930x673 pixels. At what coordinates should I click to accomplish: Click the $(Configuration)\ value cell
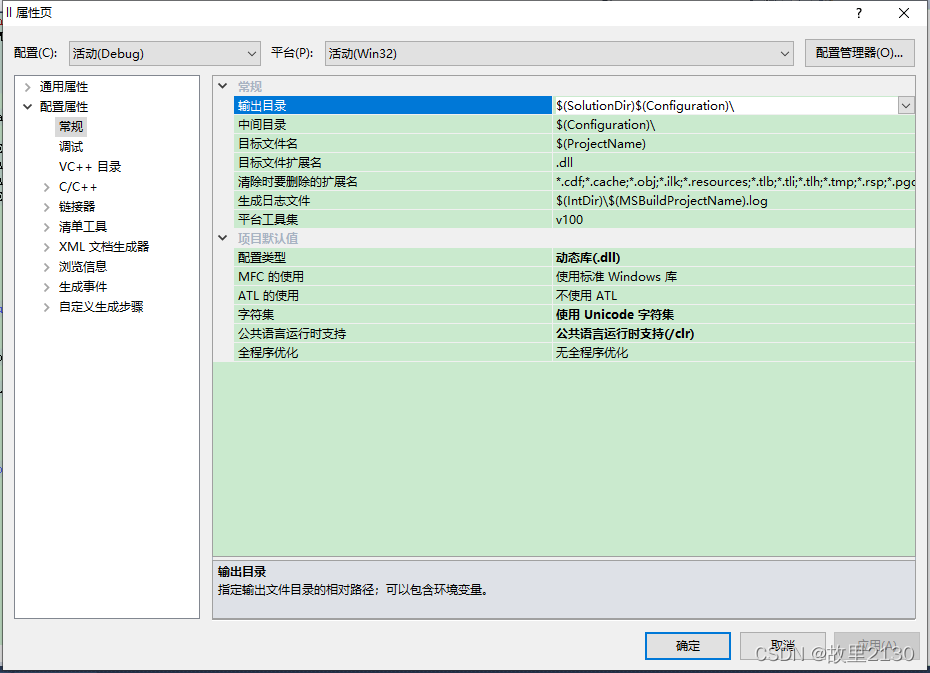click(734, 125)
